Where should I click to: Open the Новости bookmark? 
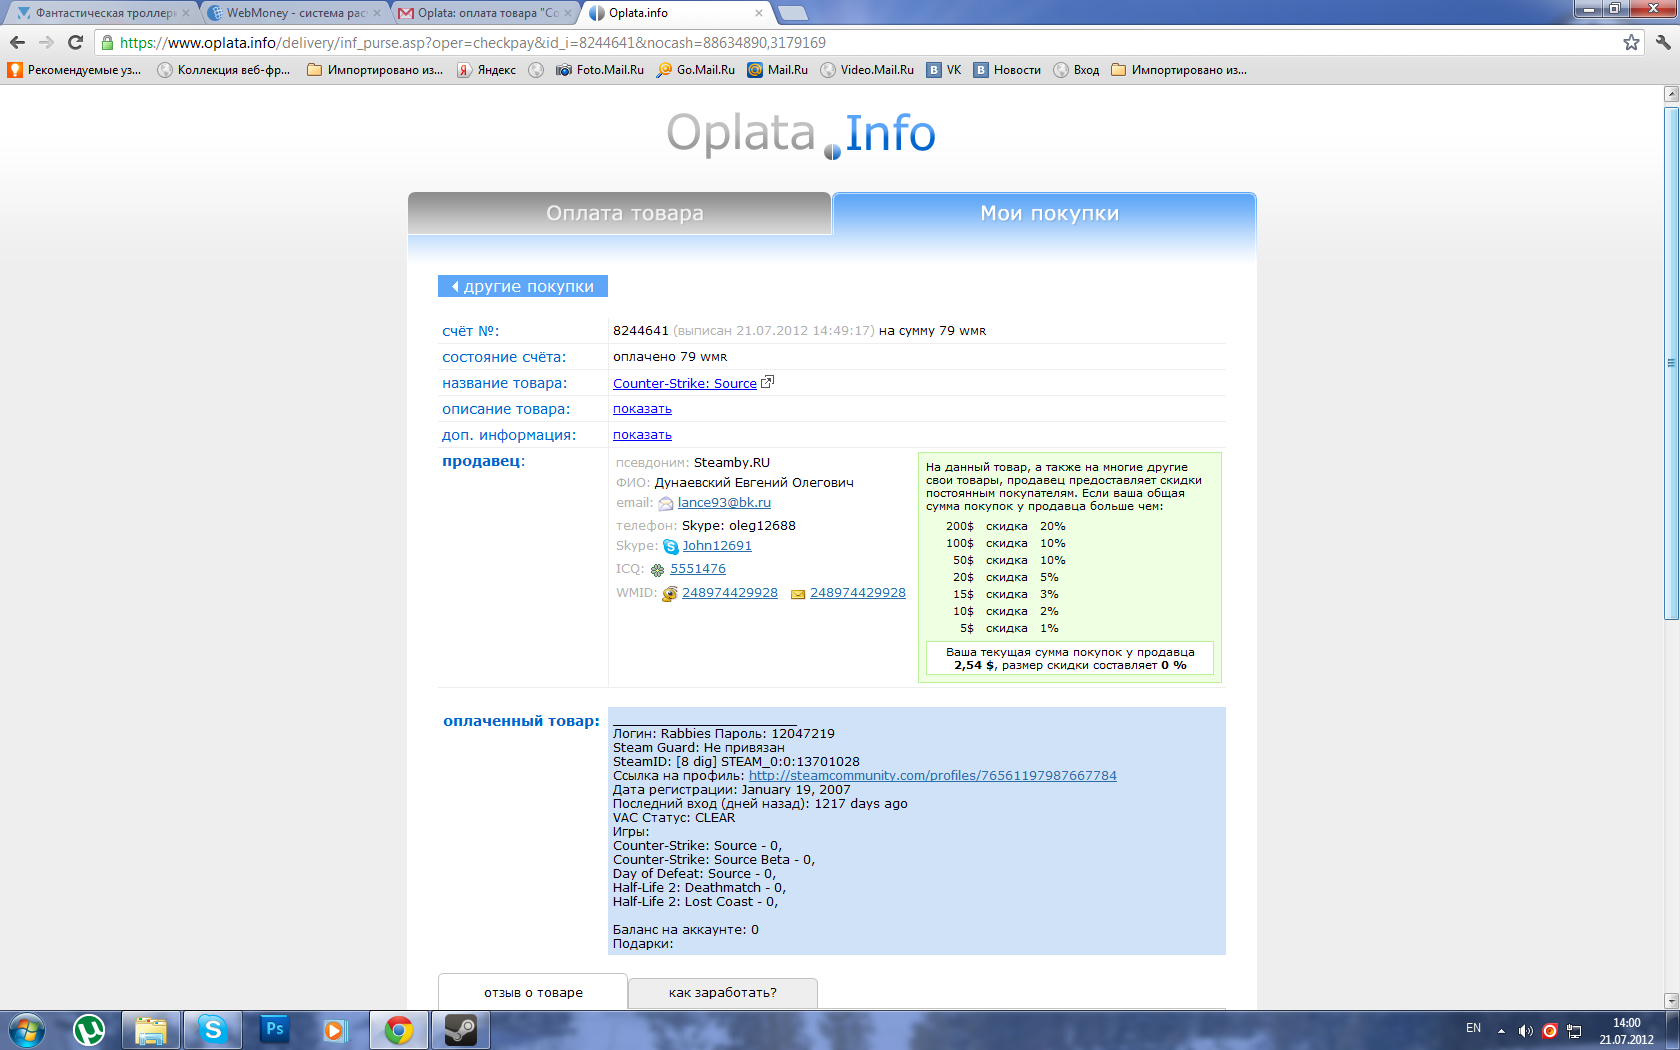(x=1008, y=70)
